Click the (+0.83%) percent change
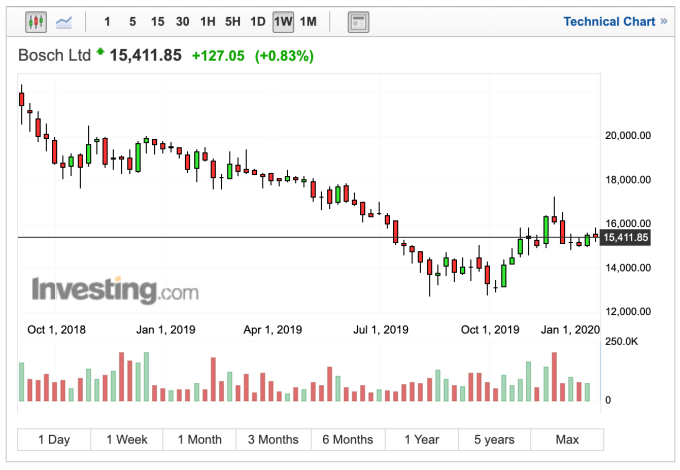The image size is (680, 470). [284, 56]
